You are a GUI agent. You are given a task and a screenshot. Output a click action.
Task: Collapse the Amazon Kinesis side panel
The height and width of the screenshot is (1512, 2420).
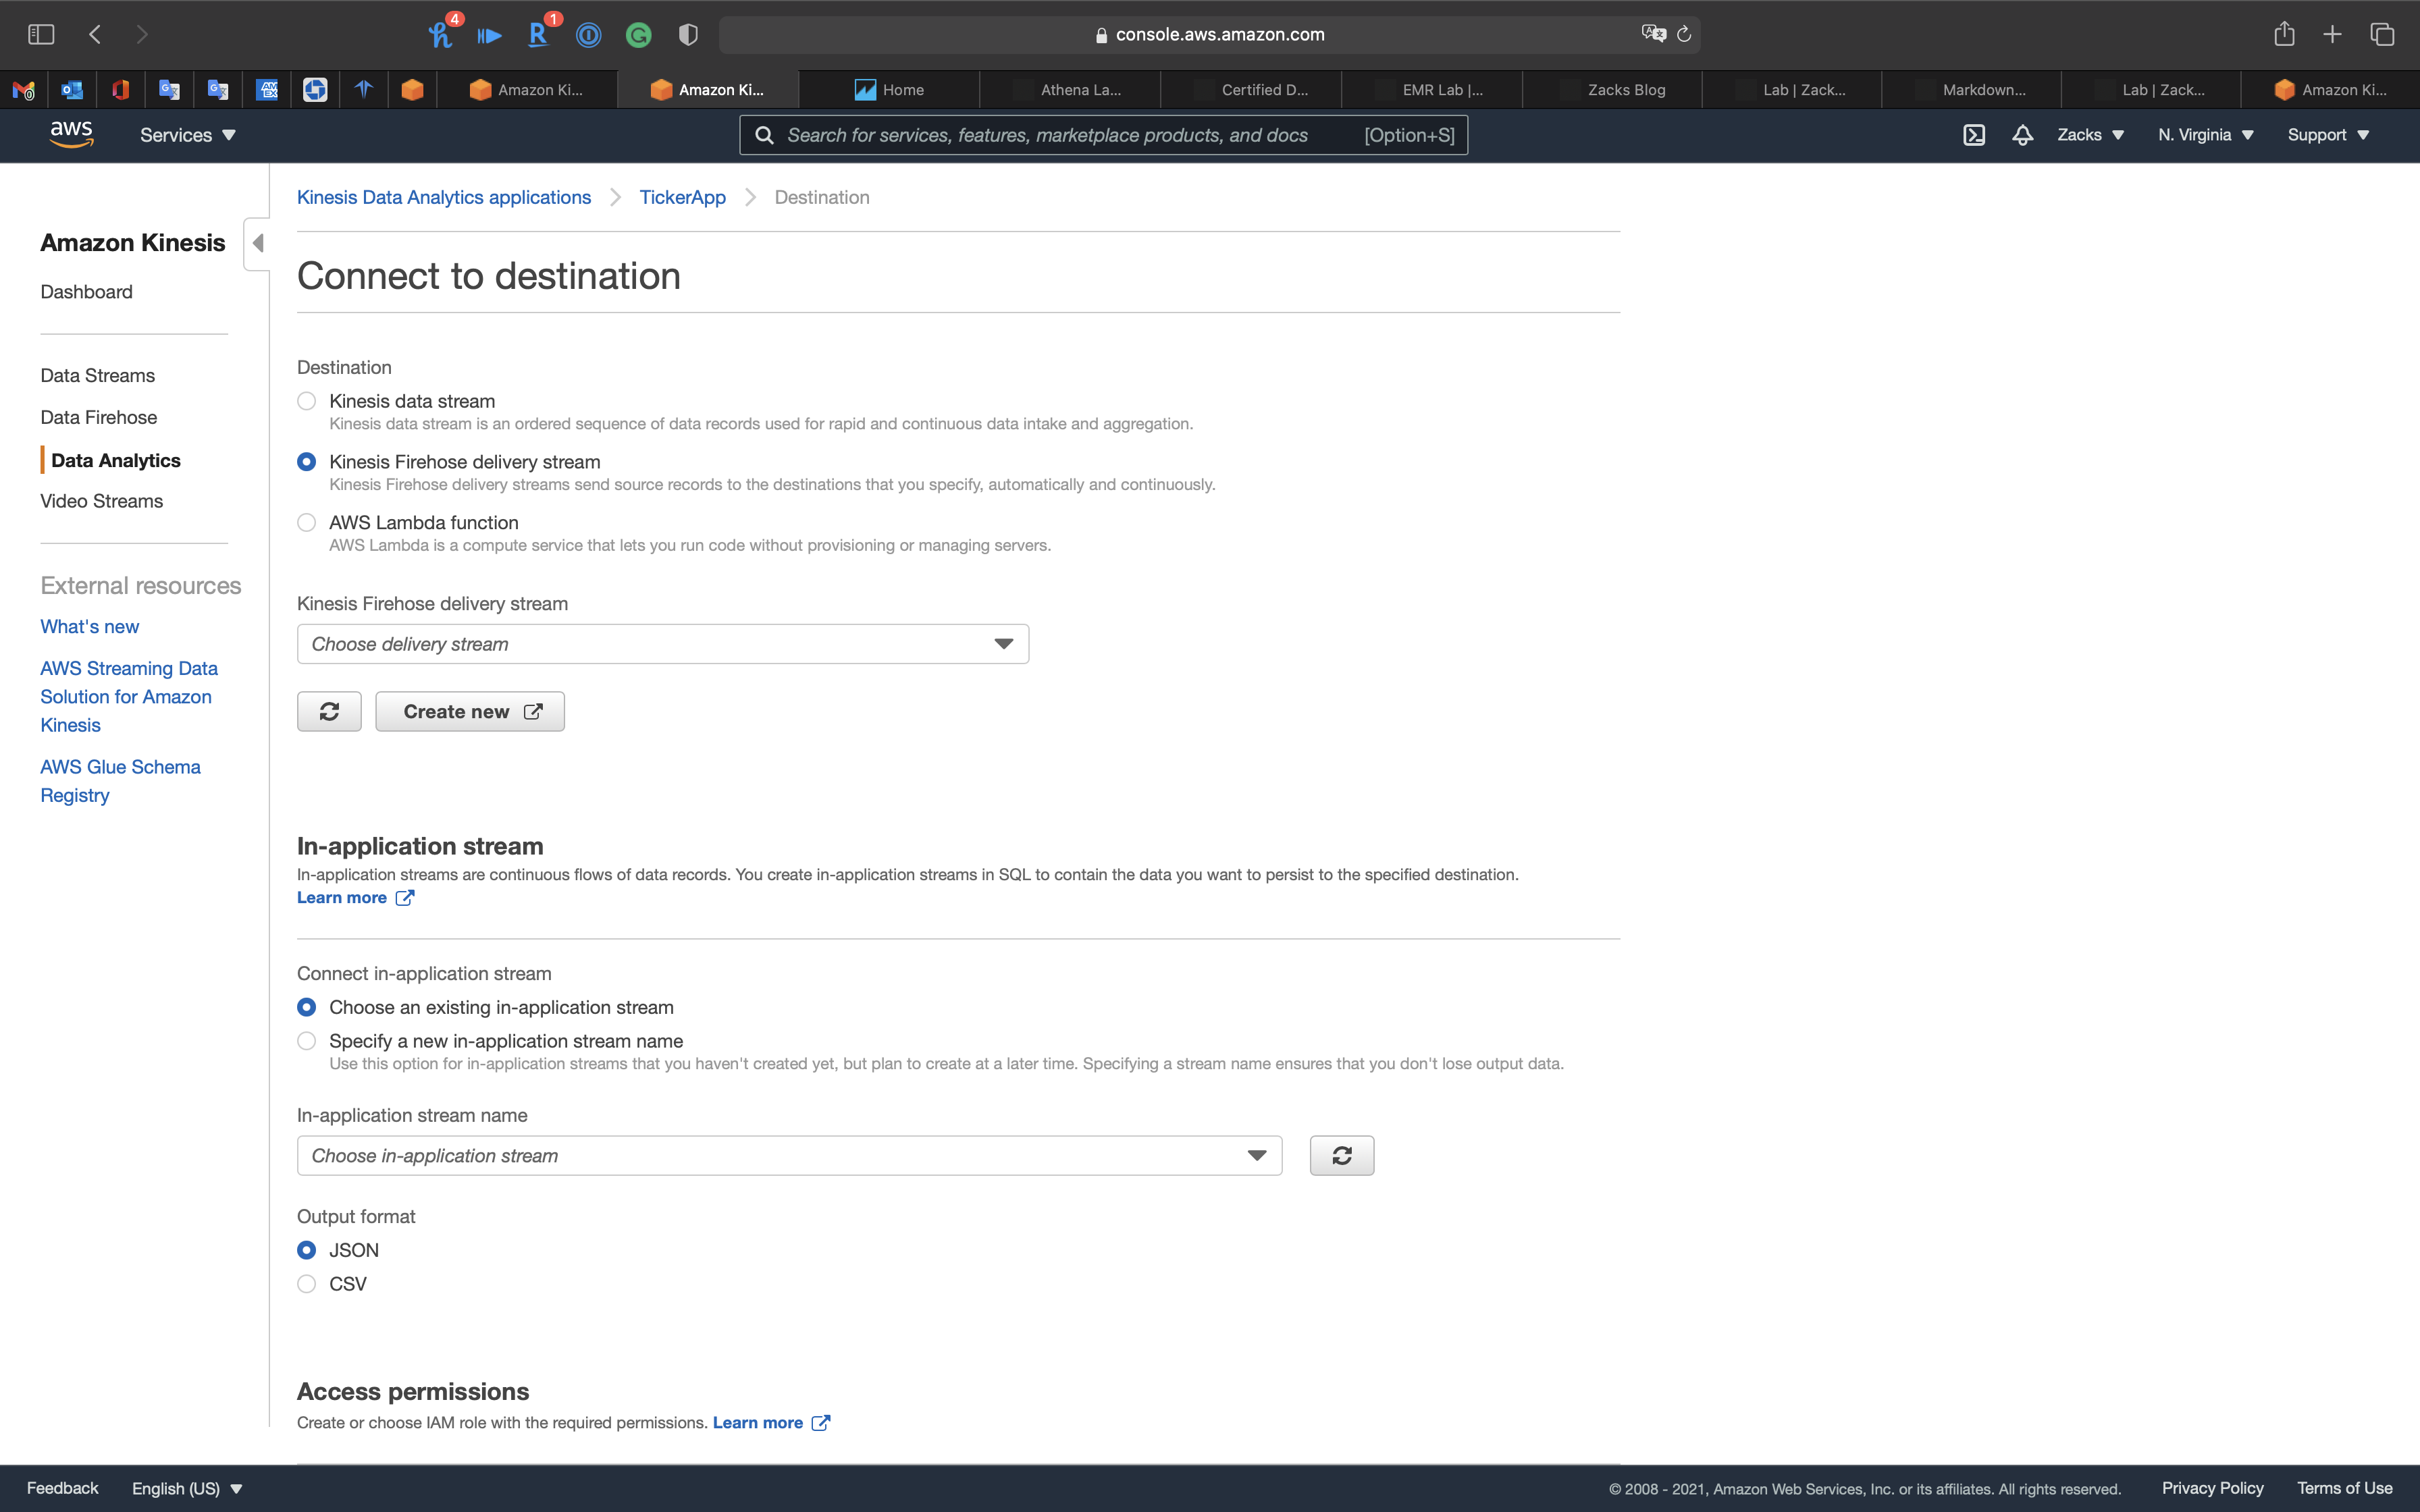258,243
